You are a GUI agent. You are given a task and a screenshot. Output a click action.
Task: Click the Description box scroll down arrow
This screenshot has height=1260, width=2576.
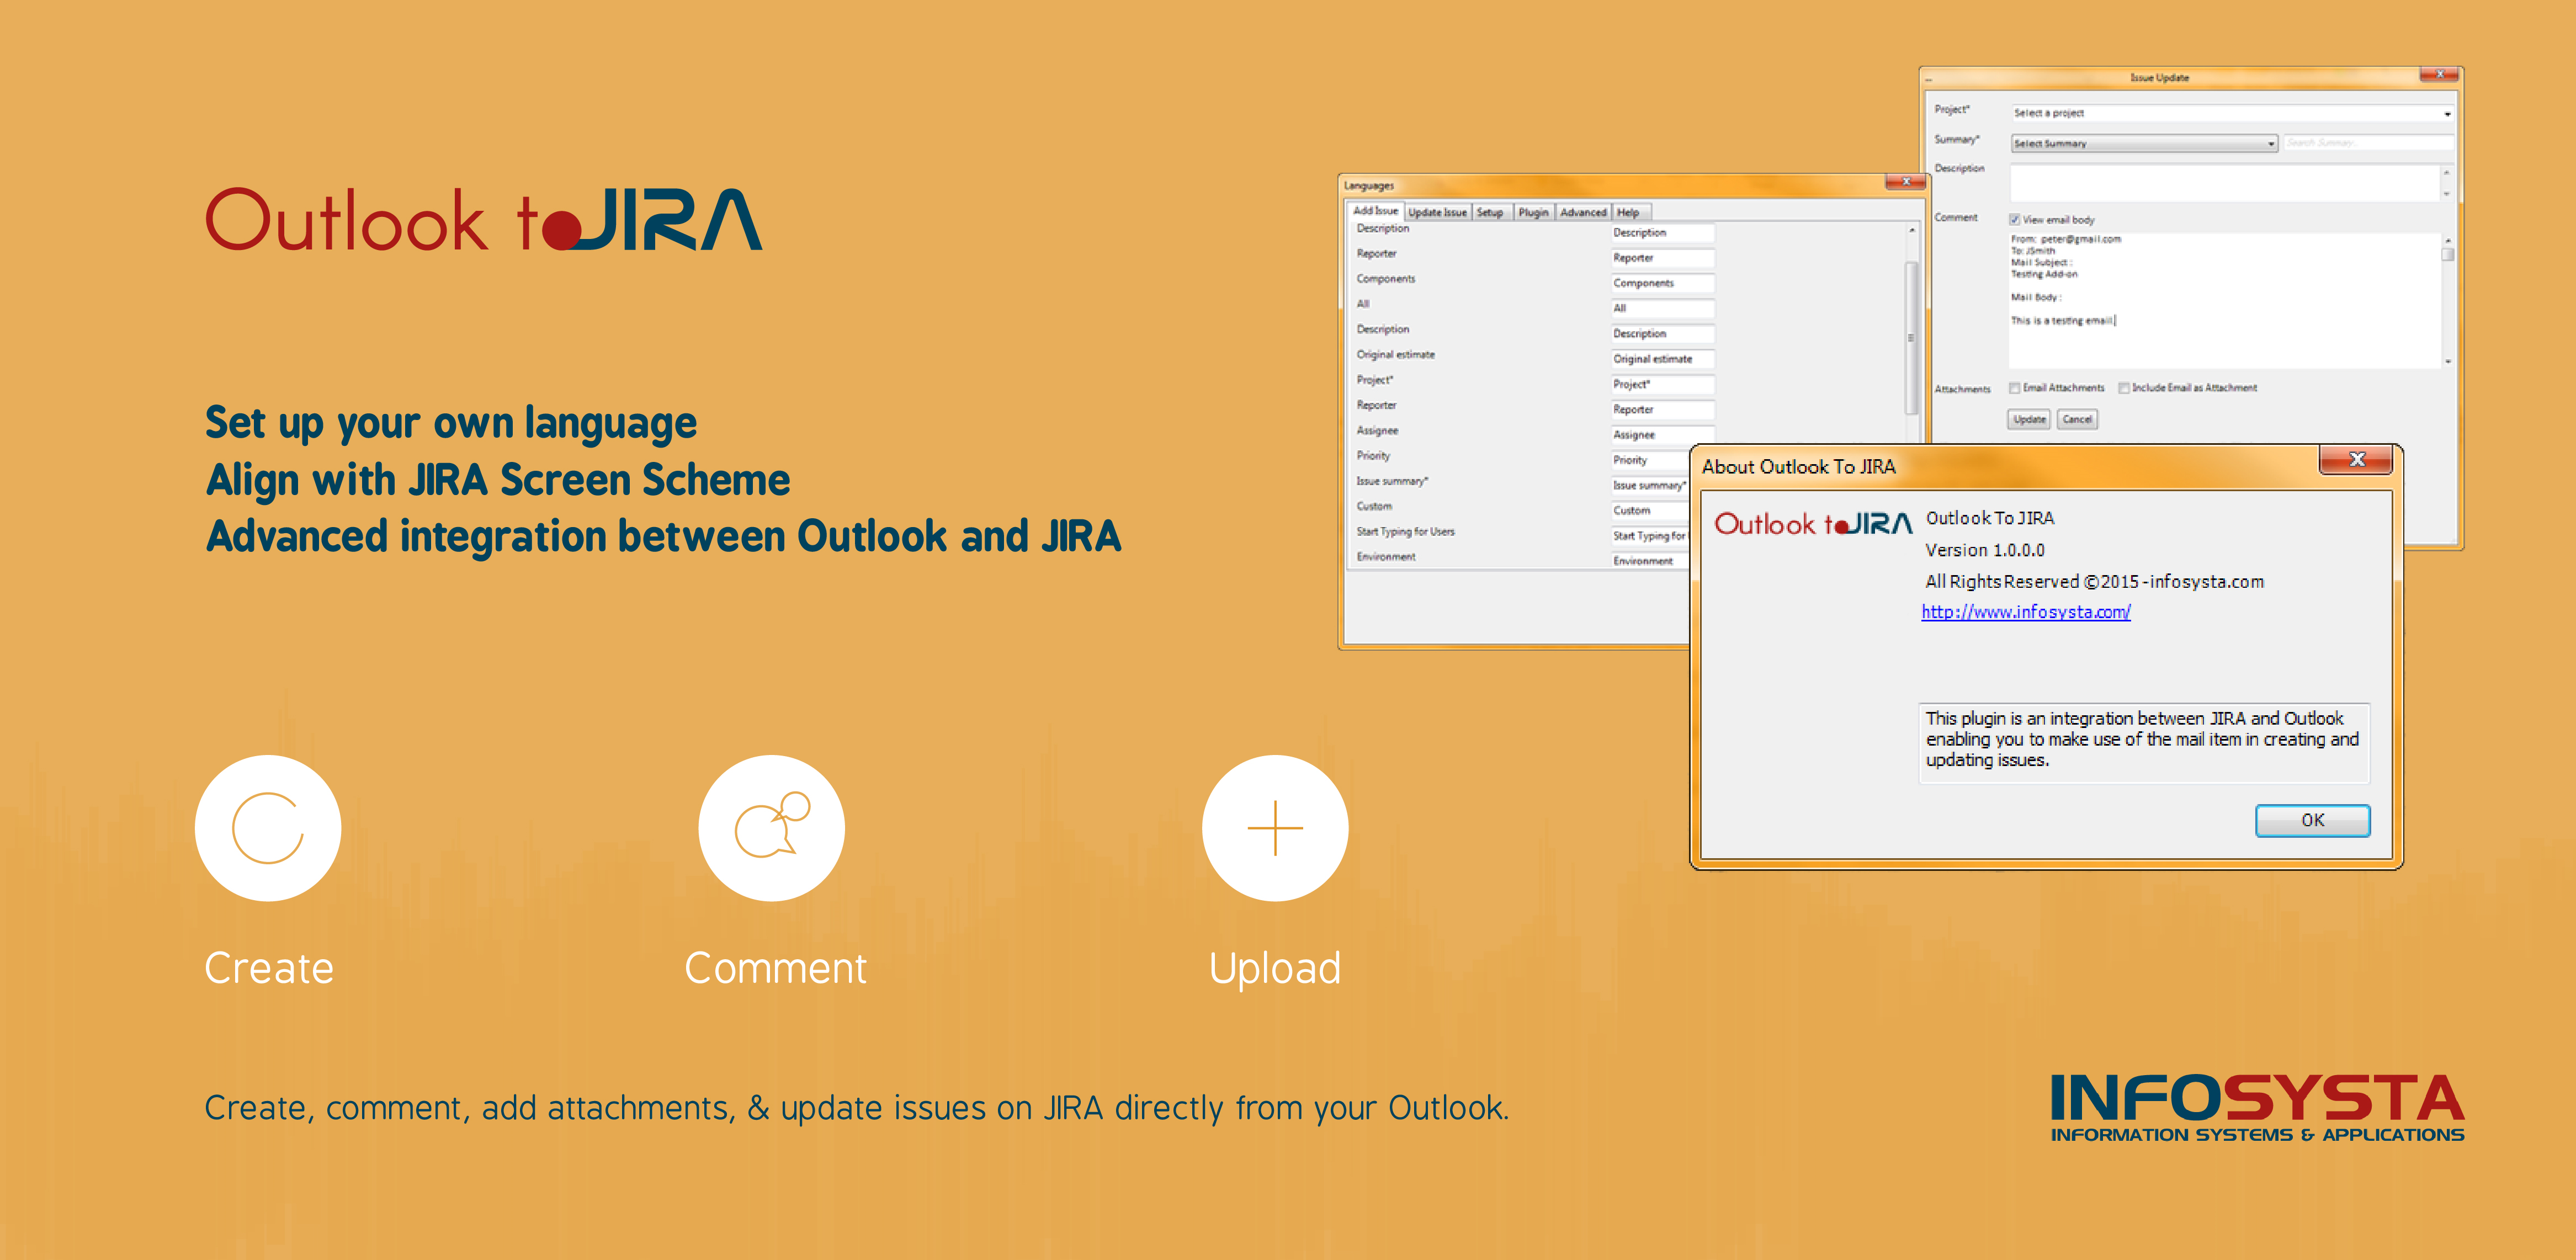click(2446, 193)
